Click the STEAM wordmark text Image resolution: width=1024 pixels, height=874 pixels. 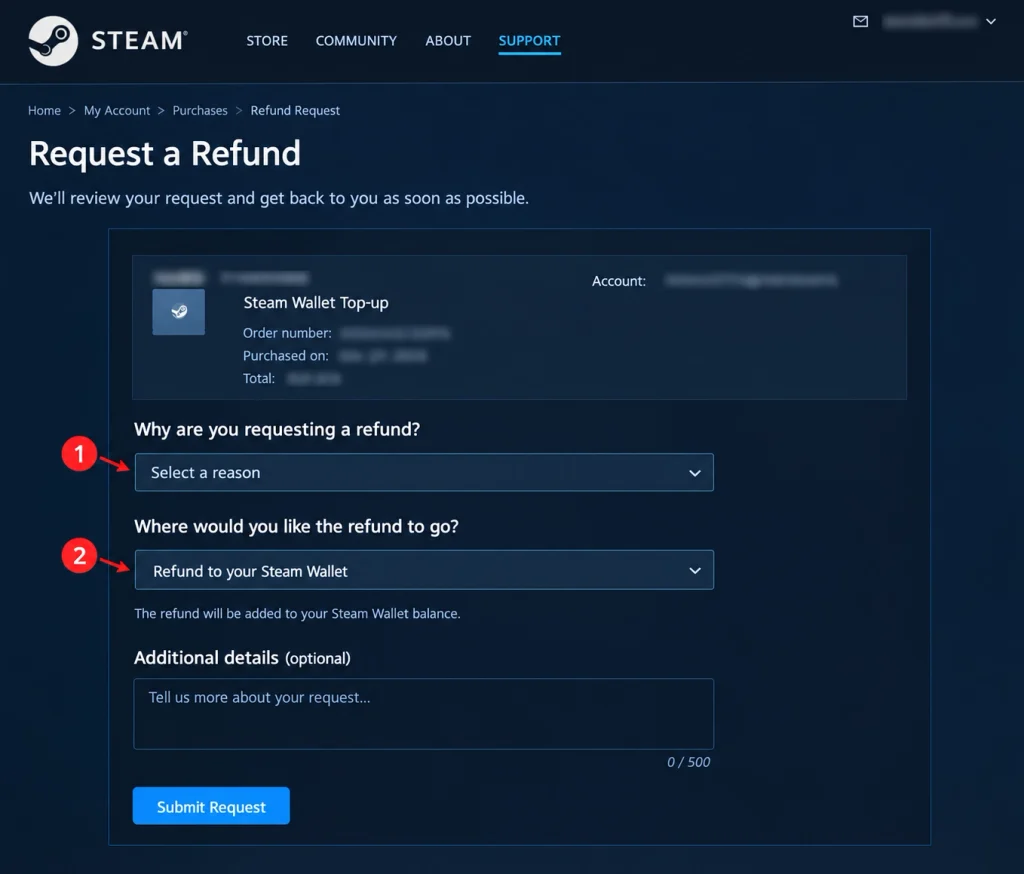click(139, 40)
